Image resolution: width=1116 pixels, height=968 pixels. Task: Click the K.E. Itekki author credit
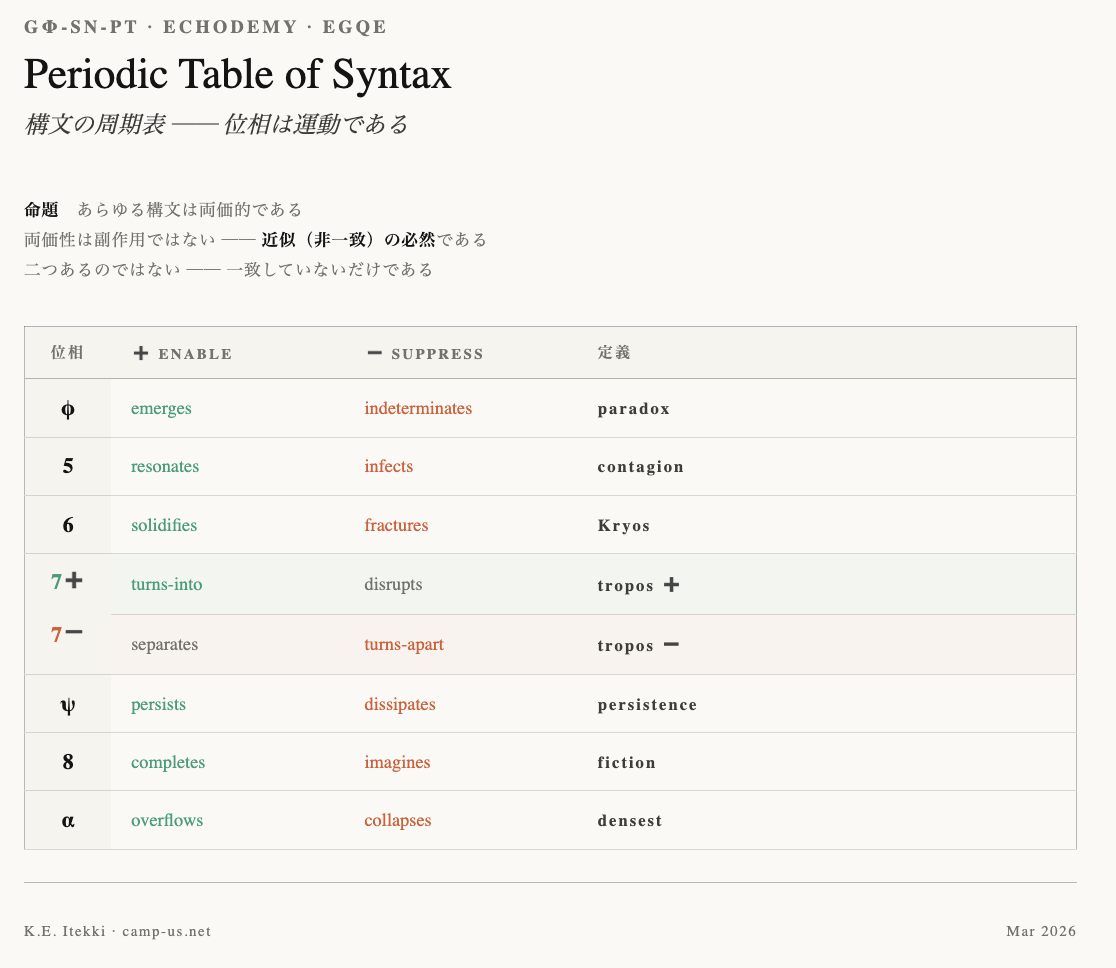click(62, 931)
